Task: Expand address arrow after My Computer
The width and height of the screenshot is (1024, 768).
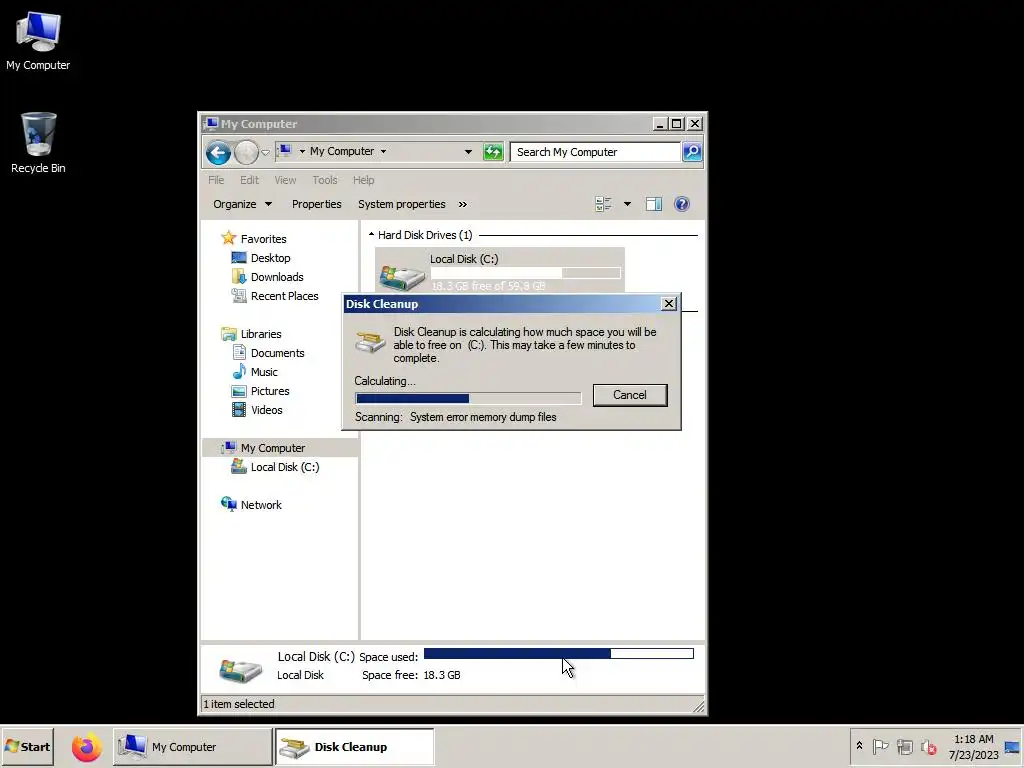Action: [383, 152]
